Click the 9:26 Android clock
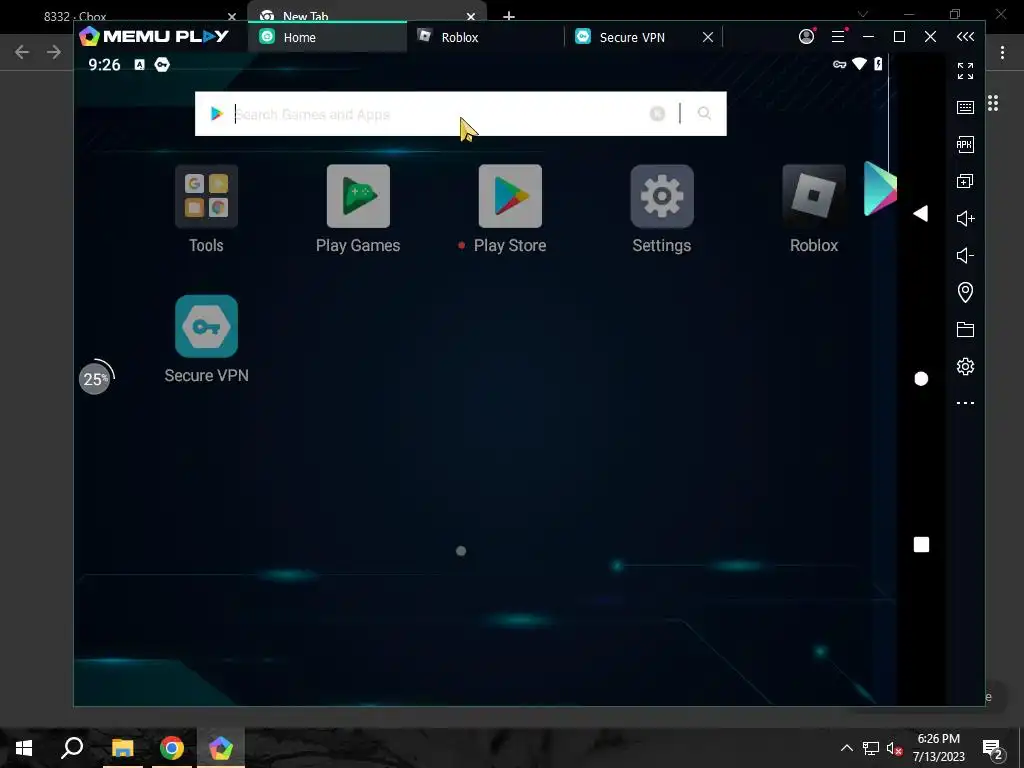Viewport: 1024px width, 768px height. point(104,65)
